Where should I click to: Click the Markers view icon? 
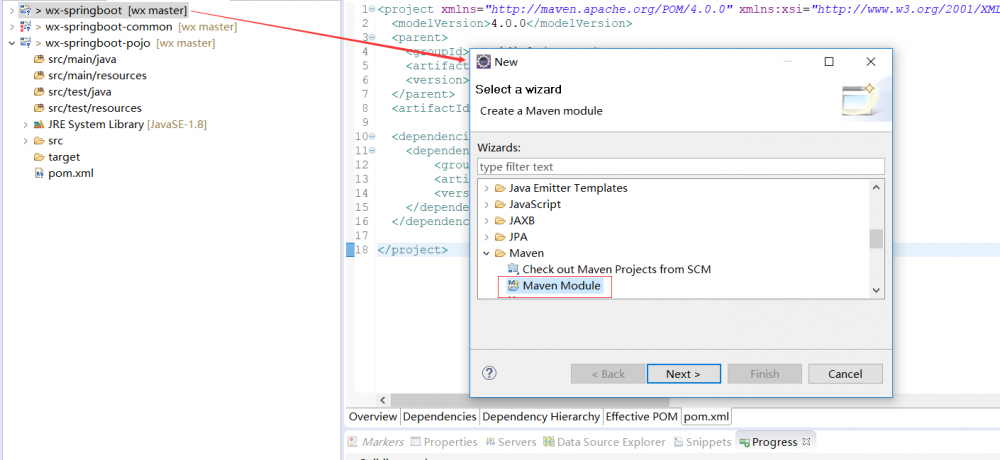click(353, 441)
